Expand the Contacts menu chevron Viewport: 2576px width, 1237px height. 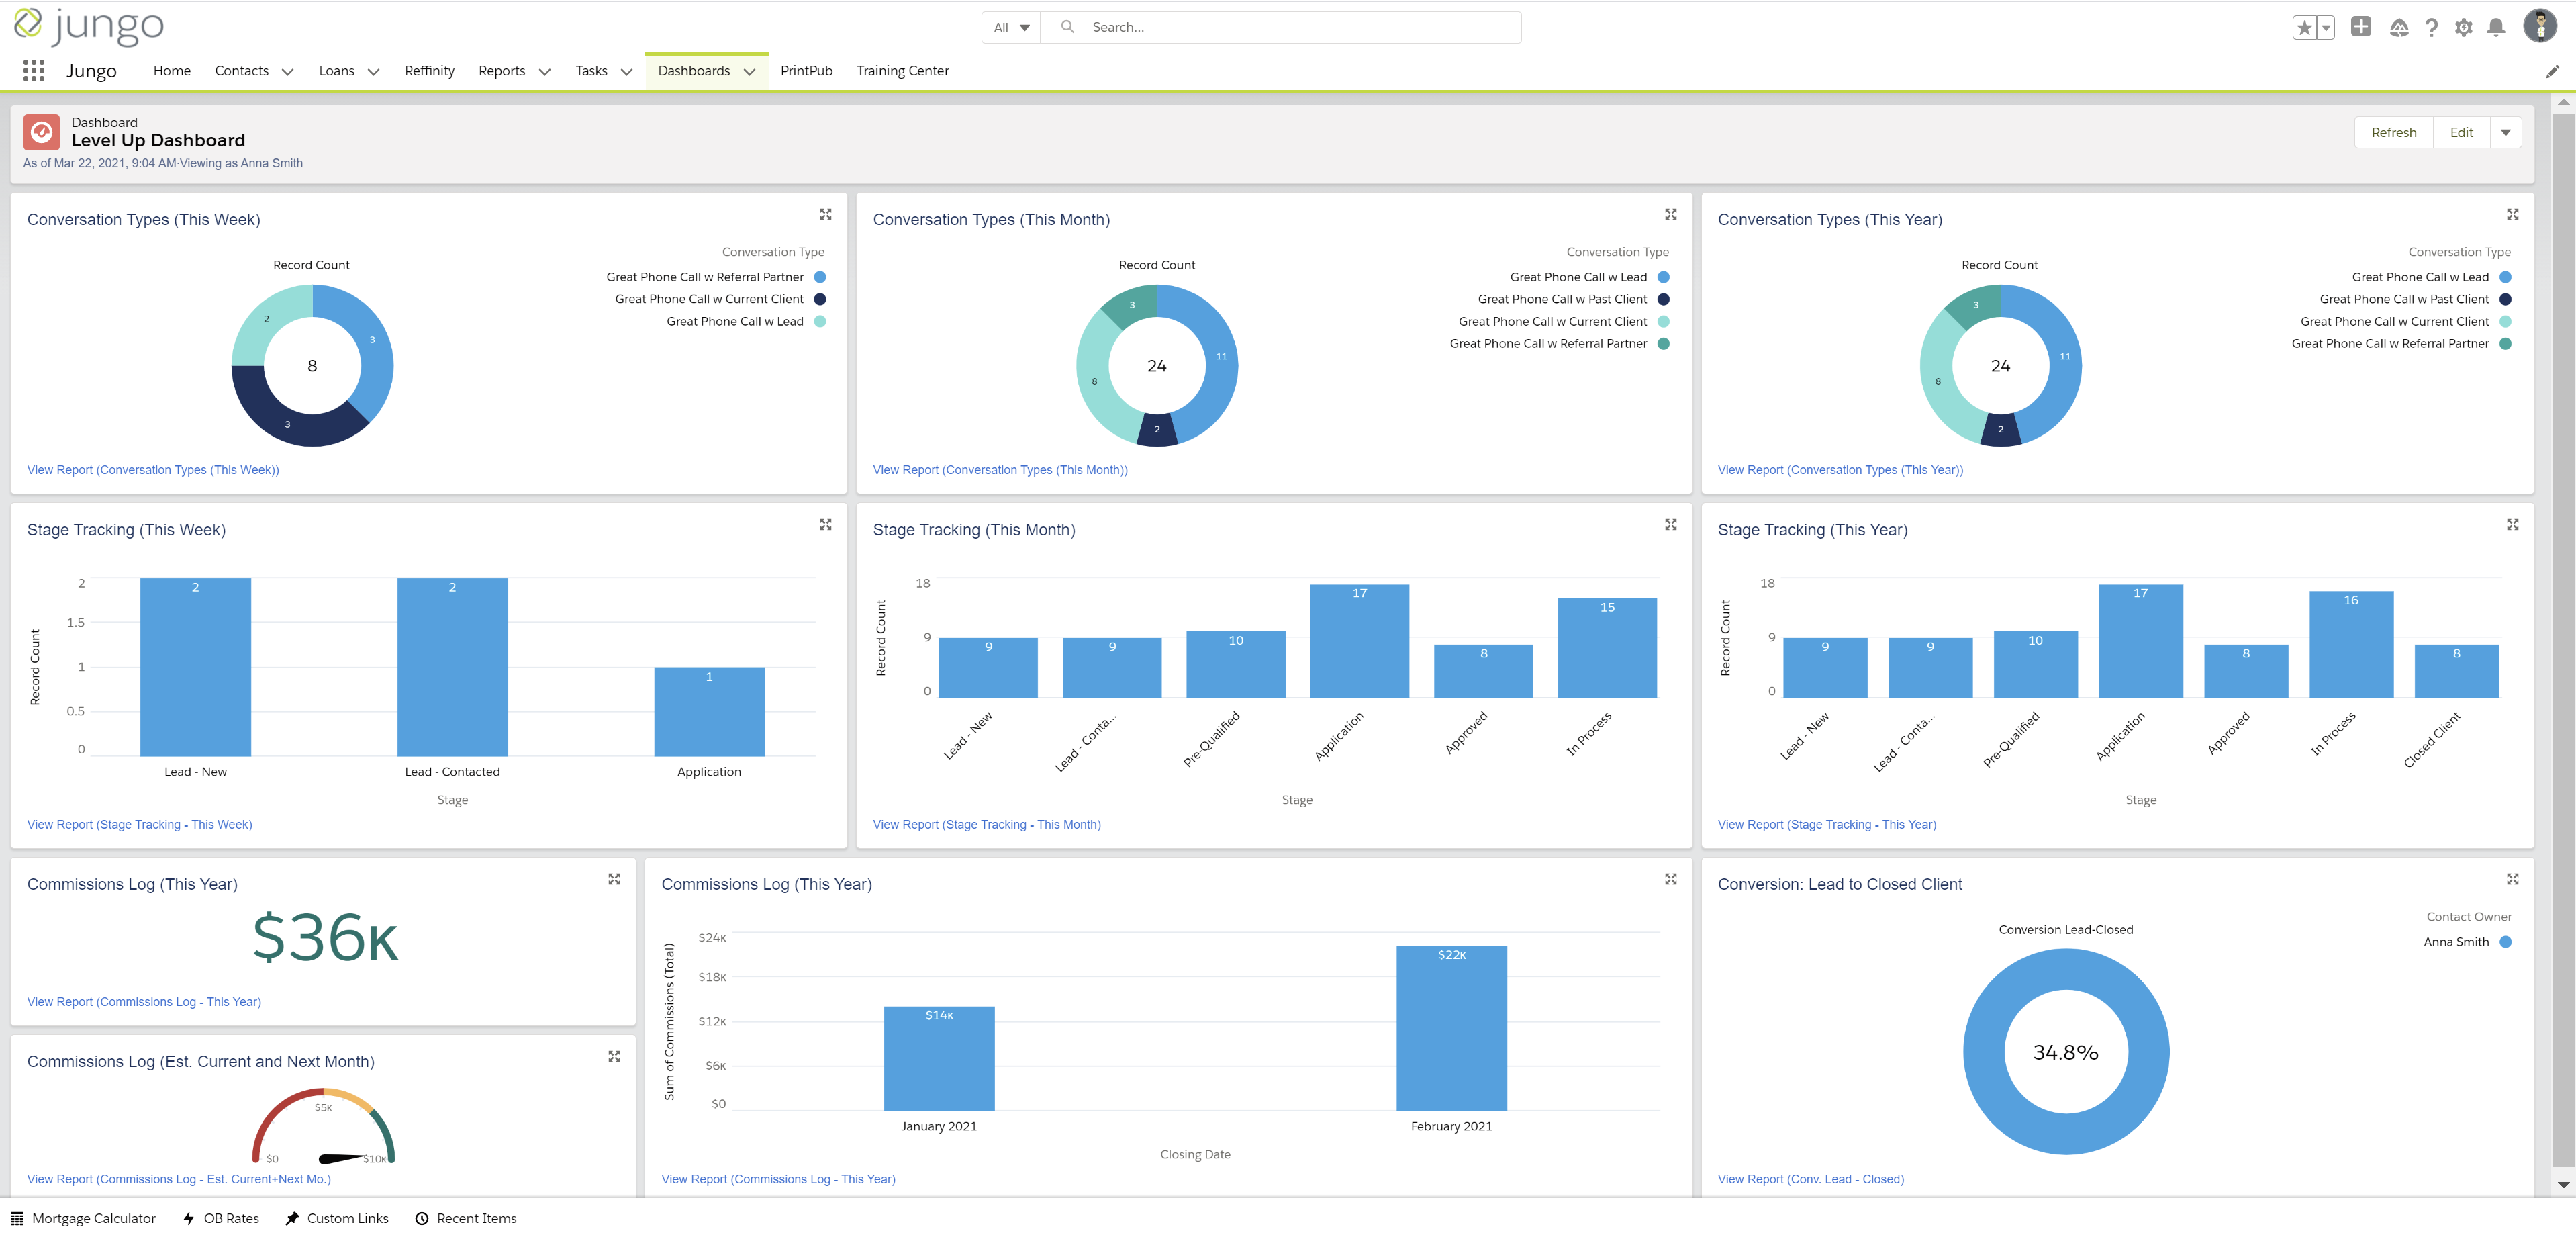point(288,71)
